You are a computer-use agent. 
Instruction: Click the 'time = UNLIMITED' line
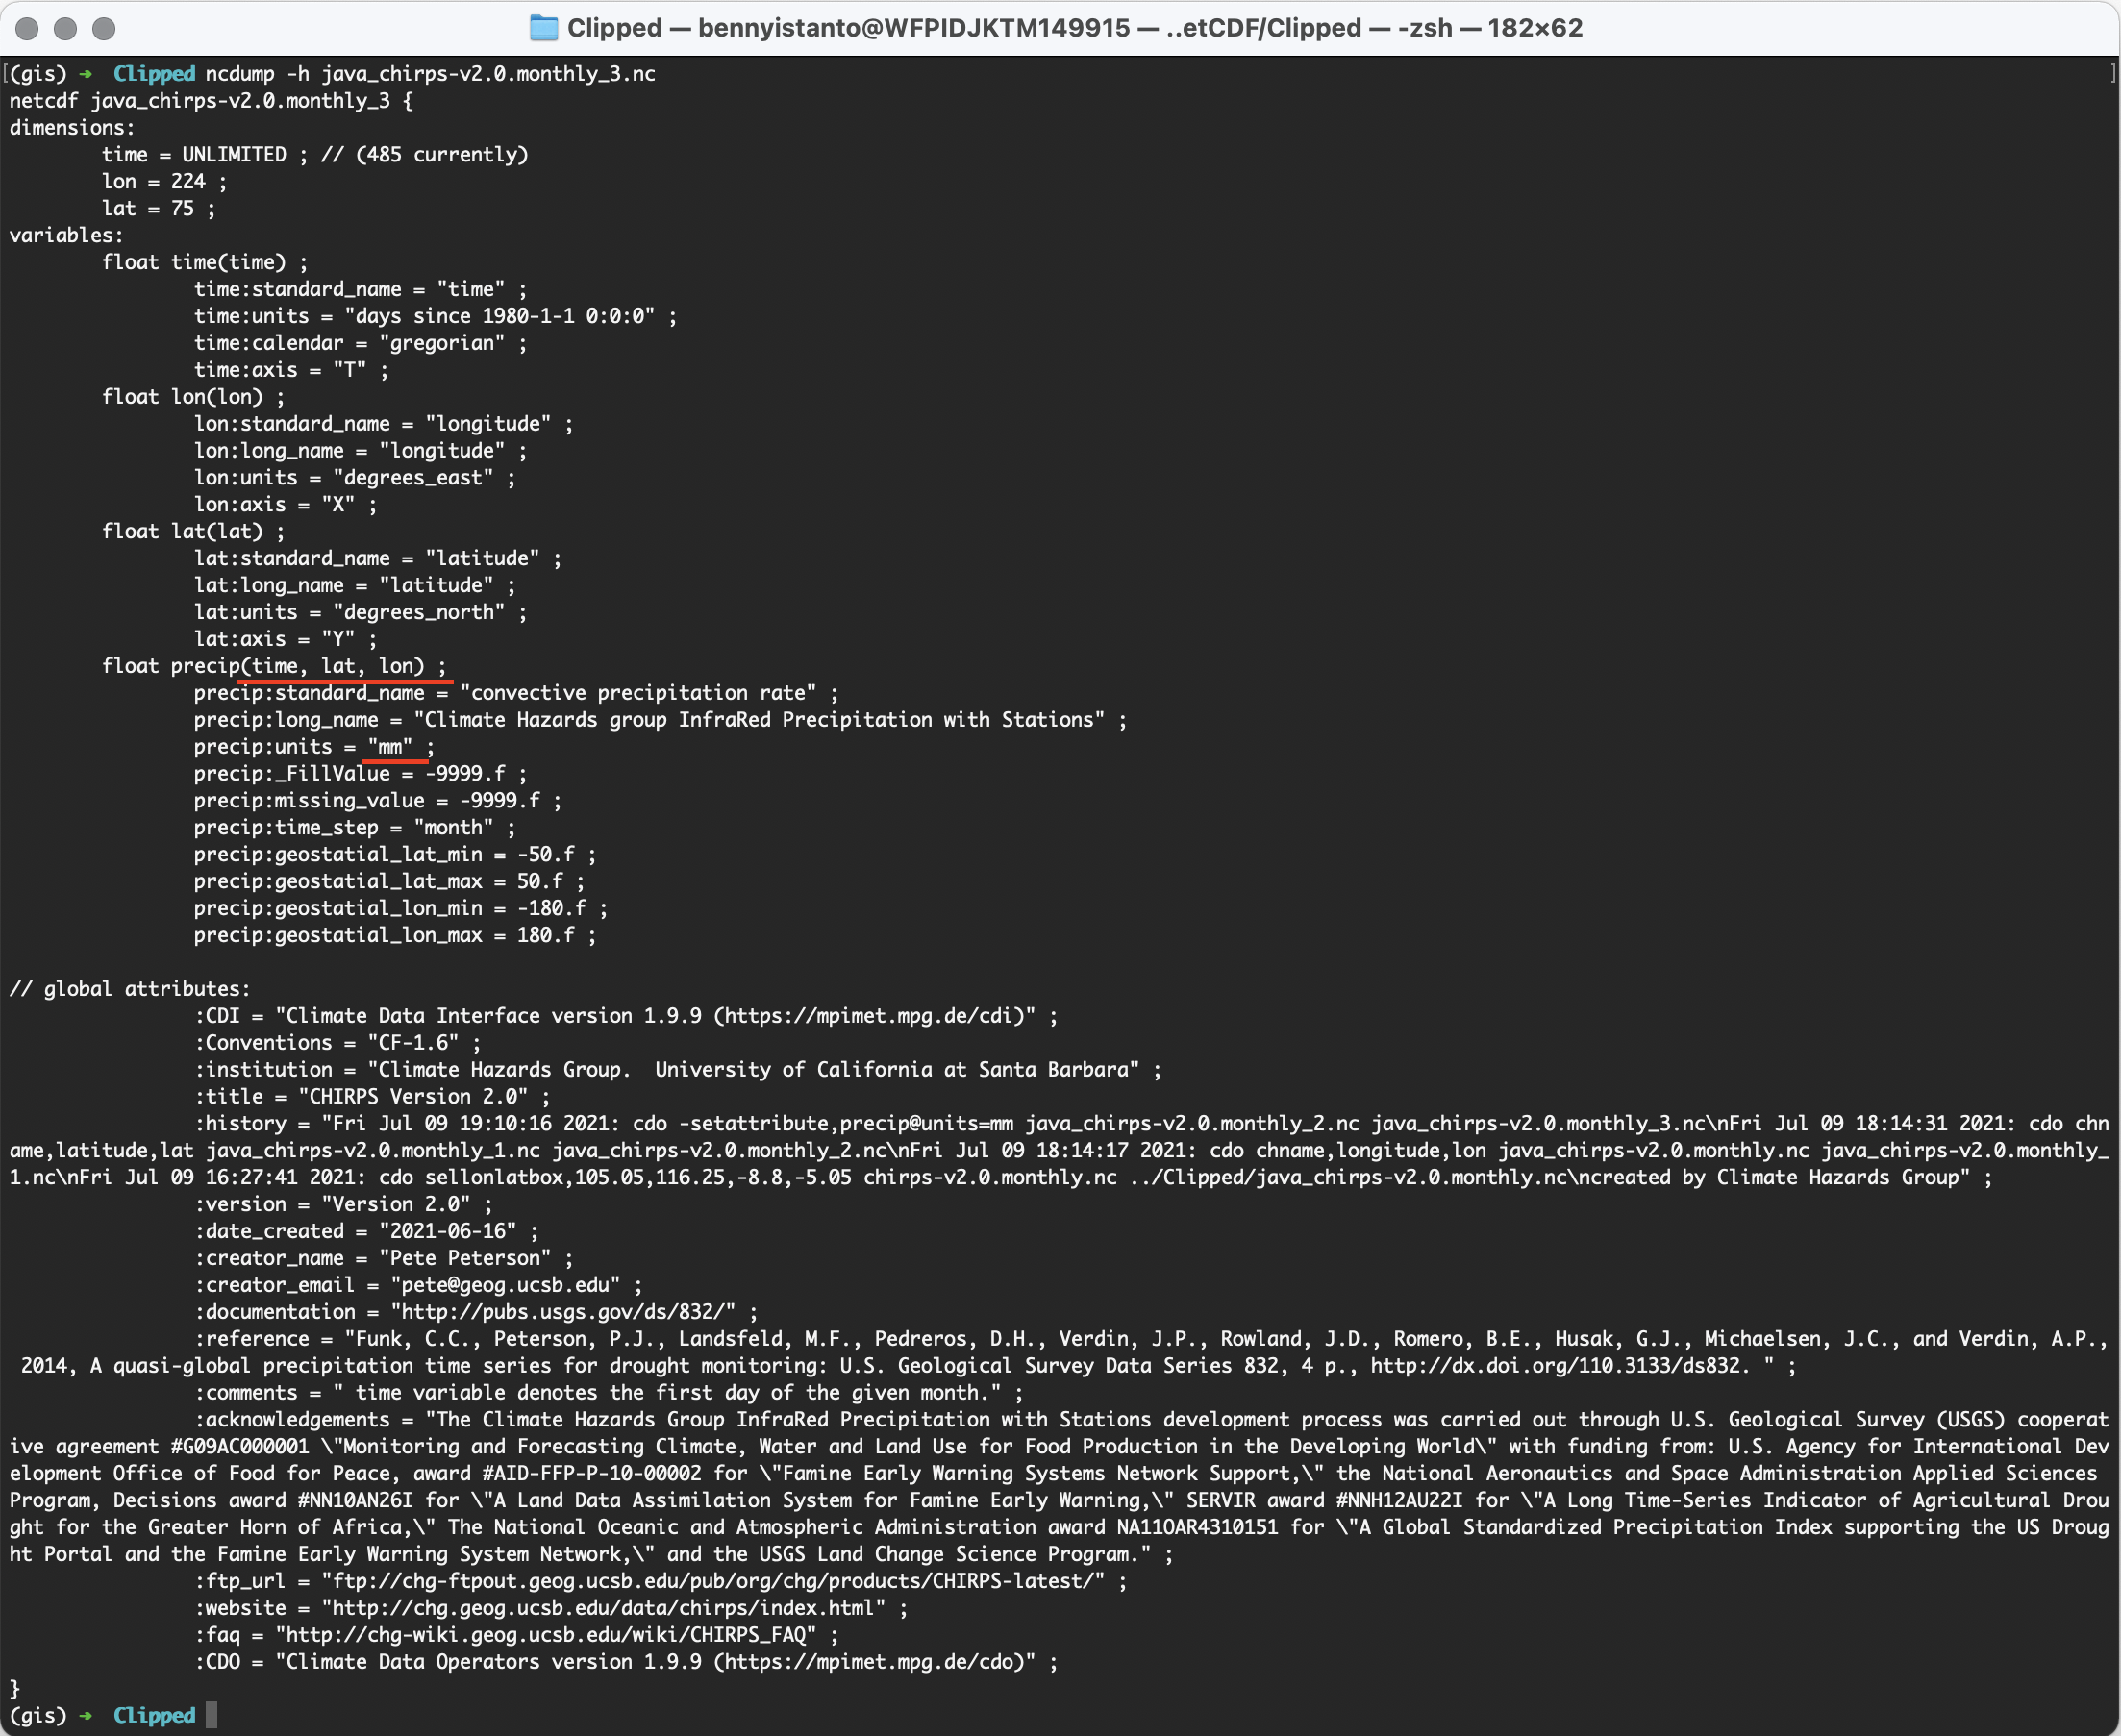tap(315, 155)
